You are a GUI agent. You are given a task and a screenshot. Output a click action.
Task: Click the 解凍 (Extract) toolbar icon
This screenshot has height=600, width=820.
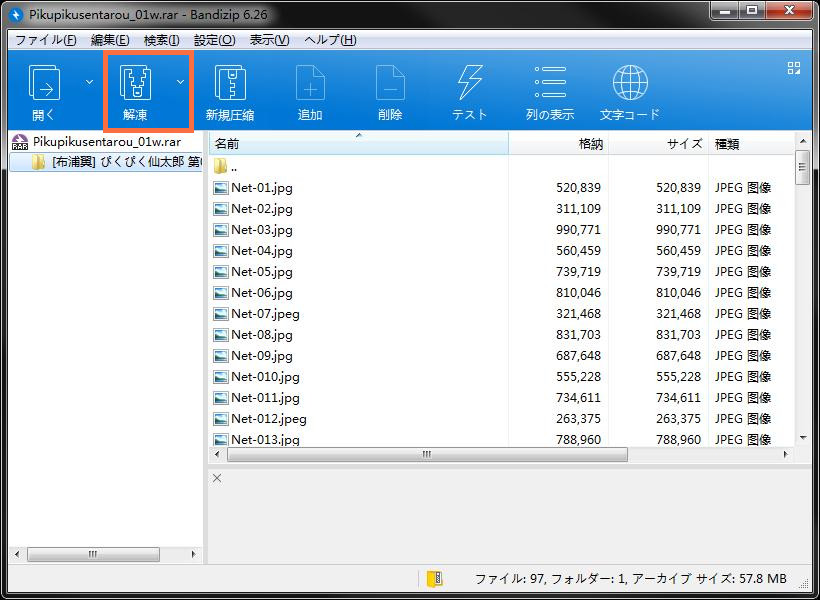(135, 83)
